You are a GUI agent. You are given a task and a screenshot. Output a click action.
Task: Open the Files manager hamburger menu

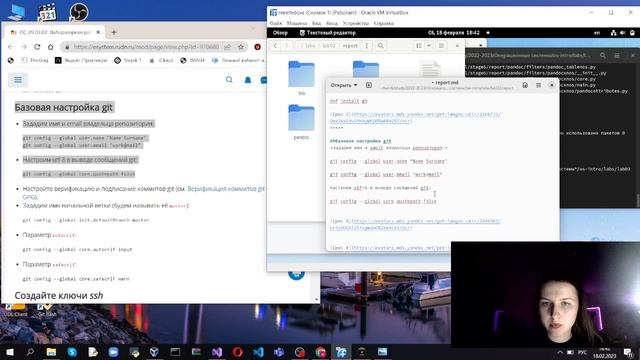tap(441, 46)
